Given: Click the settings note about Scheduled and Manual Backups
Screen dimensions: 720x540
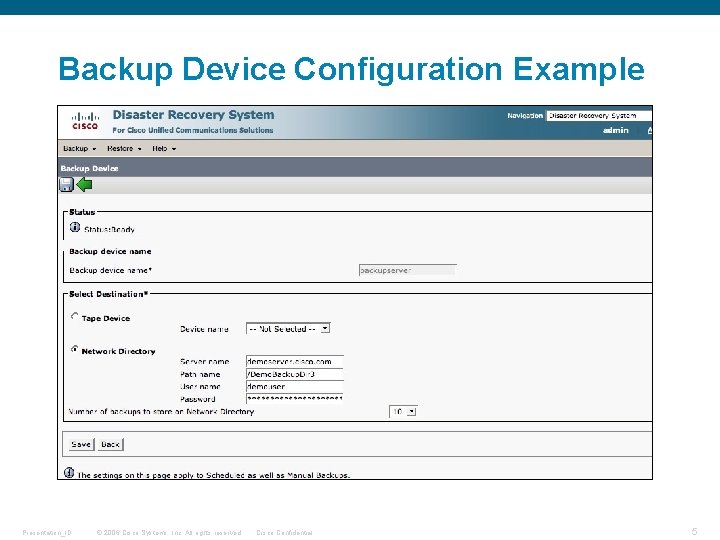Looking at the screenshot, I should coord(214,475).
